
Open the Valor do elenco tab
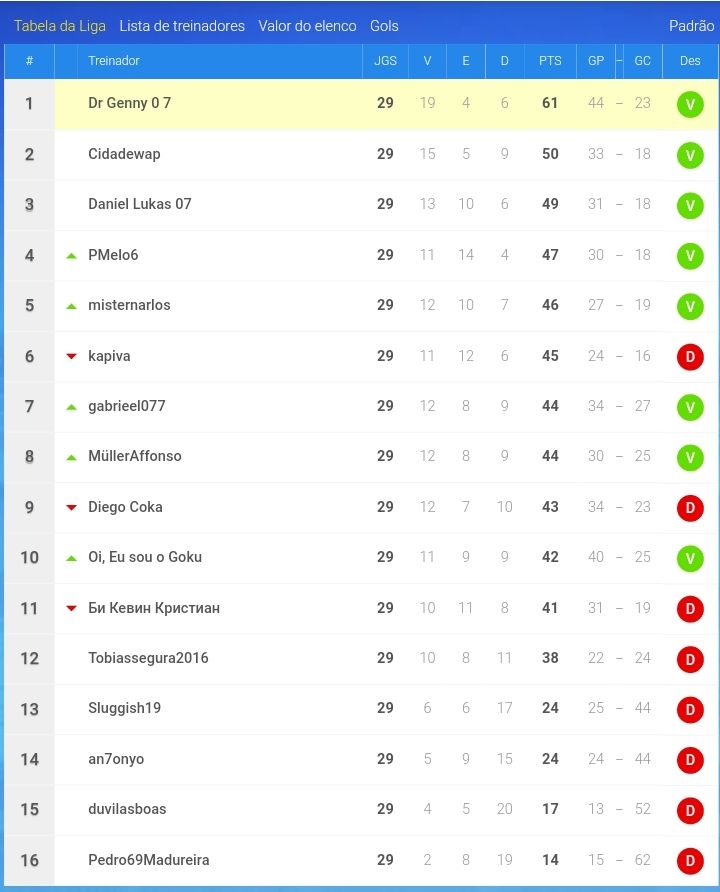coord(307,26)
